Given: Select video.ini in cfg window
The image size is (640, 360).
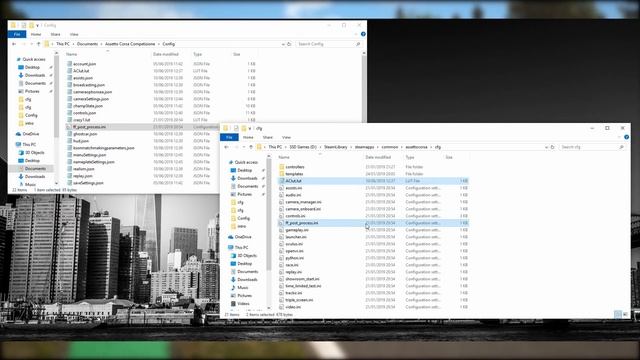Looking at the screenshot, I should [293, 307].
